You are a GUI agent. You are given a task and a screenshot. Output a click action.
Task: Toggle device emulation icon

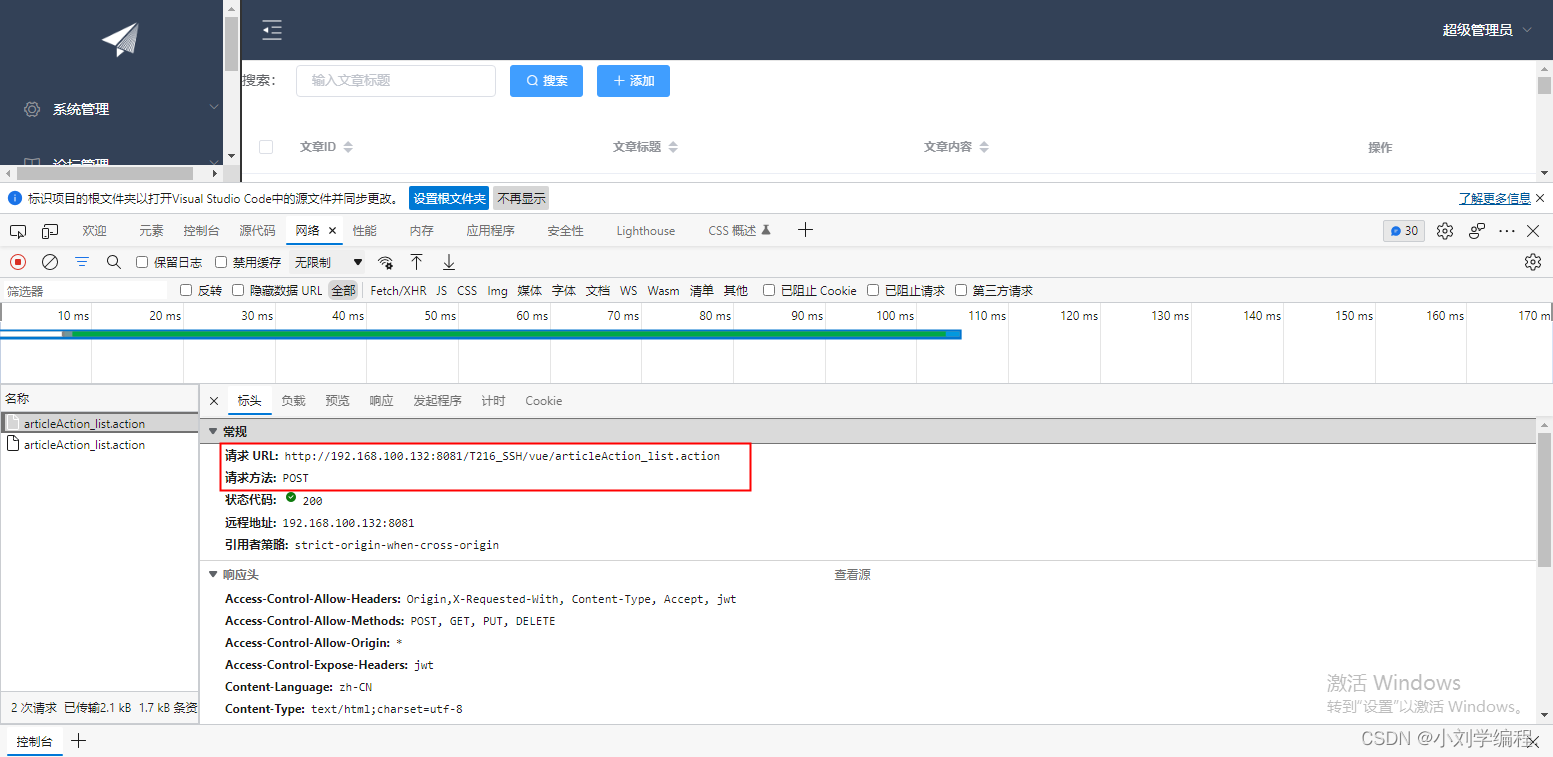tap(50, 231)
